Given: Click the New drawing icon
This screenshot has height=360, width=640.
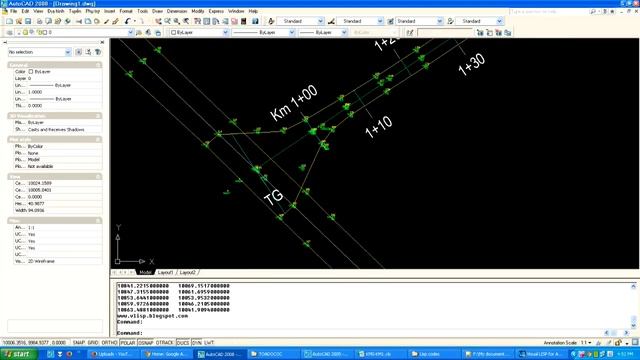Looking at the screenshot, I should pyautogui.click(x=9, y=21).
